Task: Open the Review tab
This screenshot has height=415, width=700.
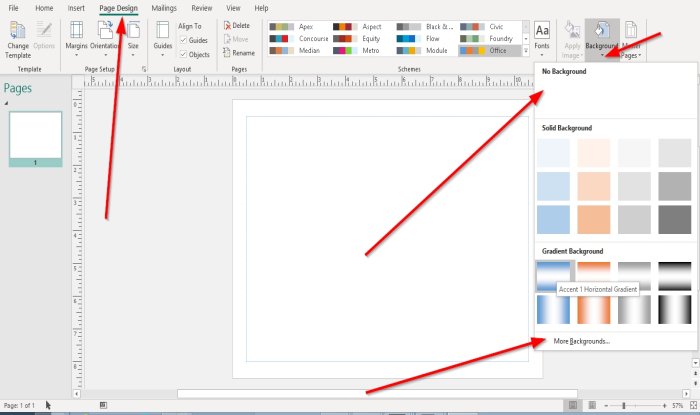Action: [x=202, y=8]
